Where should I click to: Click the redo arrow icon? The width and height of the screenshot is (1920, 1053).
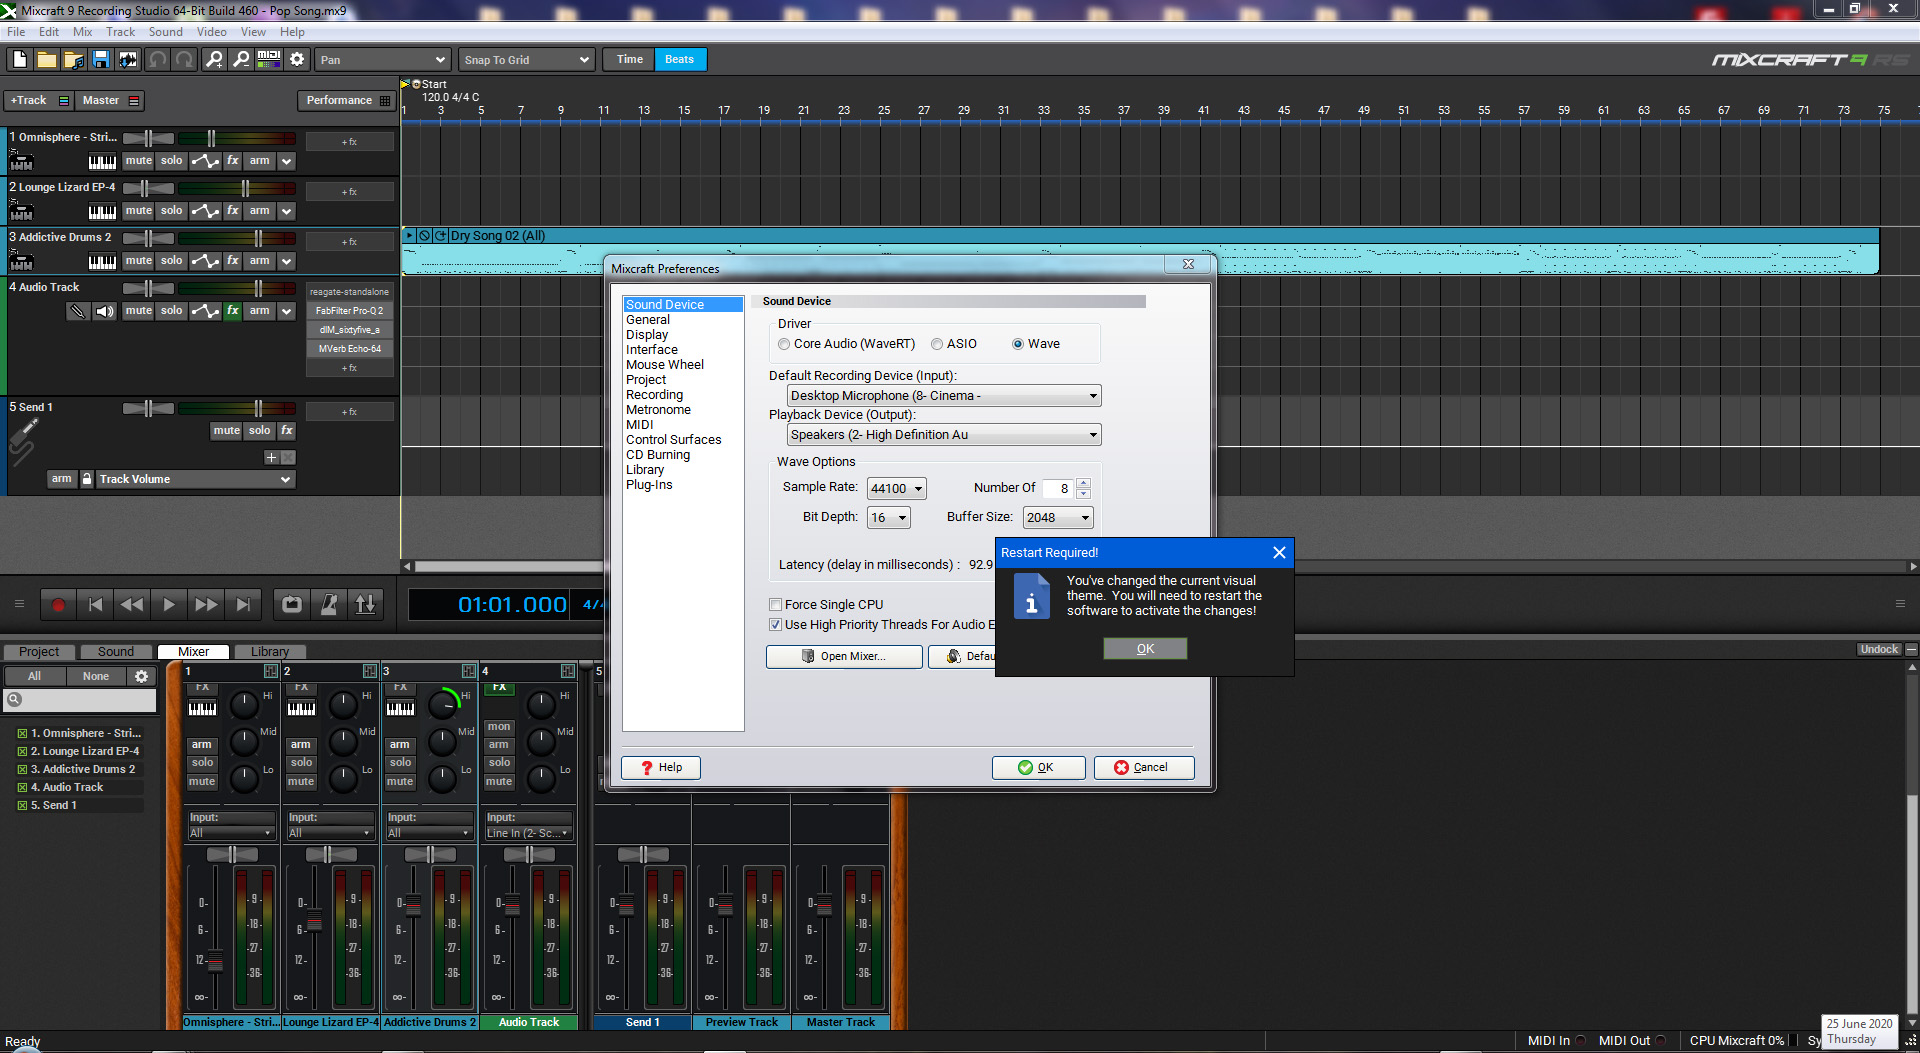184,60
